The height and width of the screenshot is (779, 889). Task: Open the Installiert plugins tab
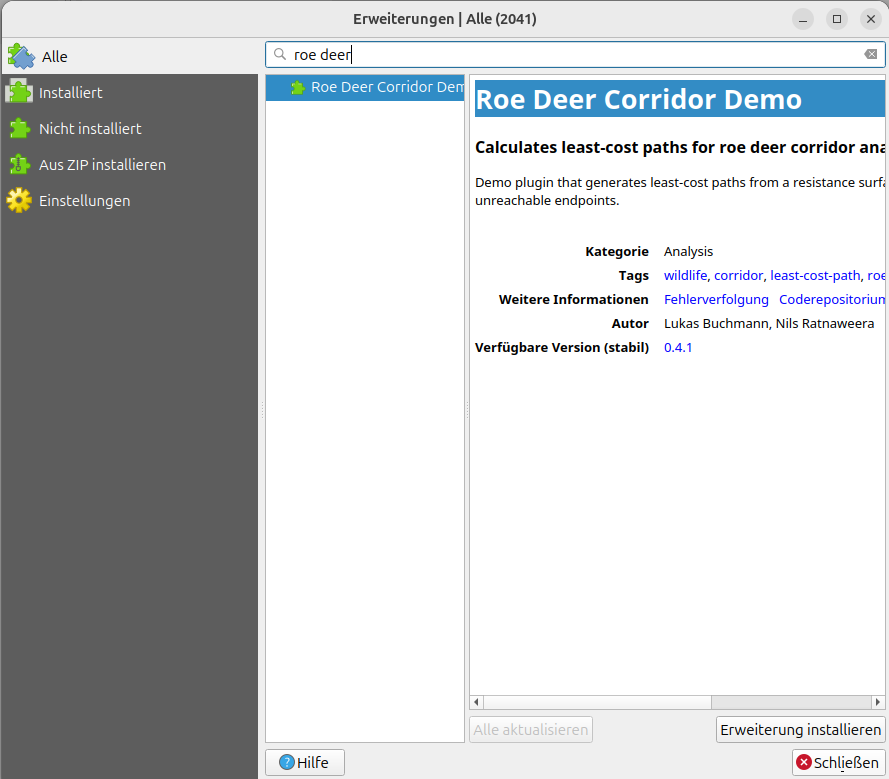[x=70, y=93]
